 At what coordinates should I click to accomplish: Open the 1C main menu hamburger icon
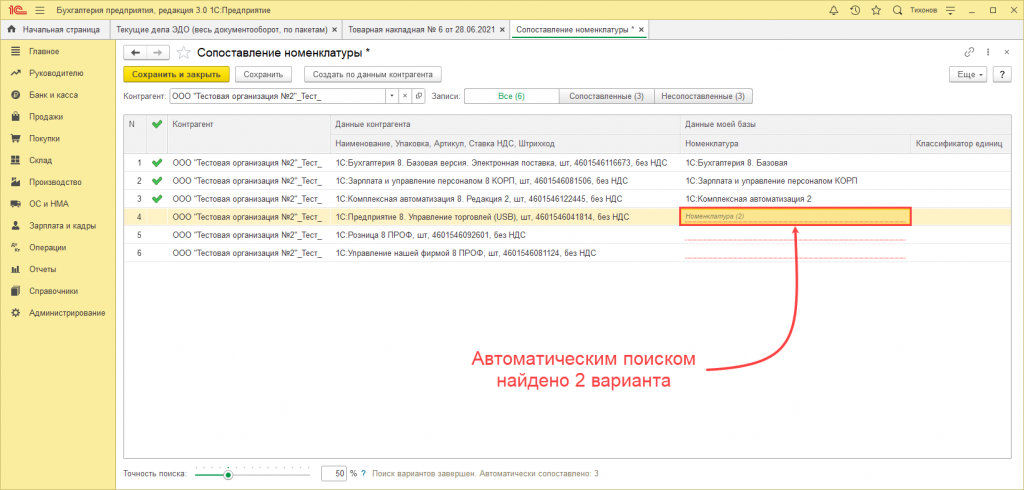[40, 10]
